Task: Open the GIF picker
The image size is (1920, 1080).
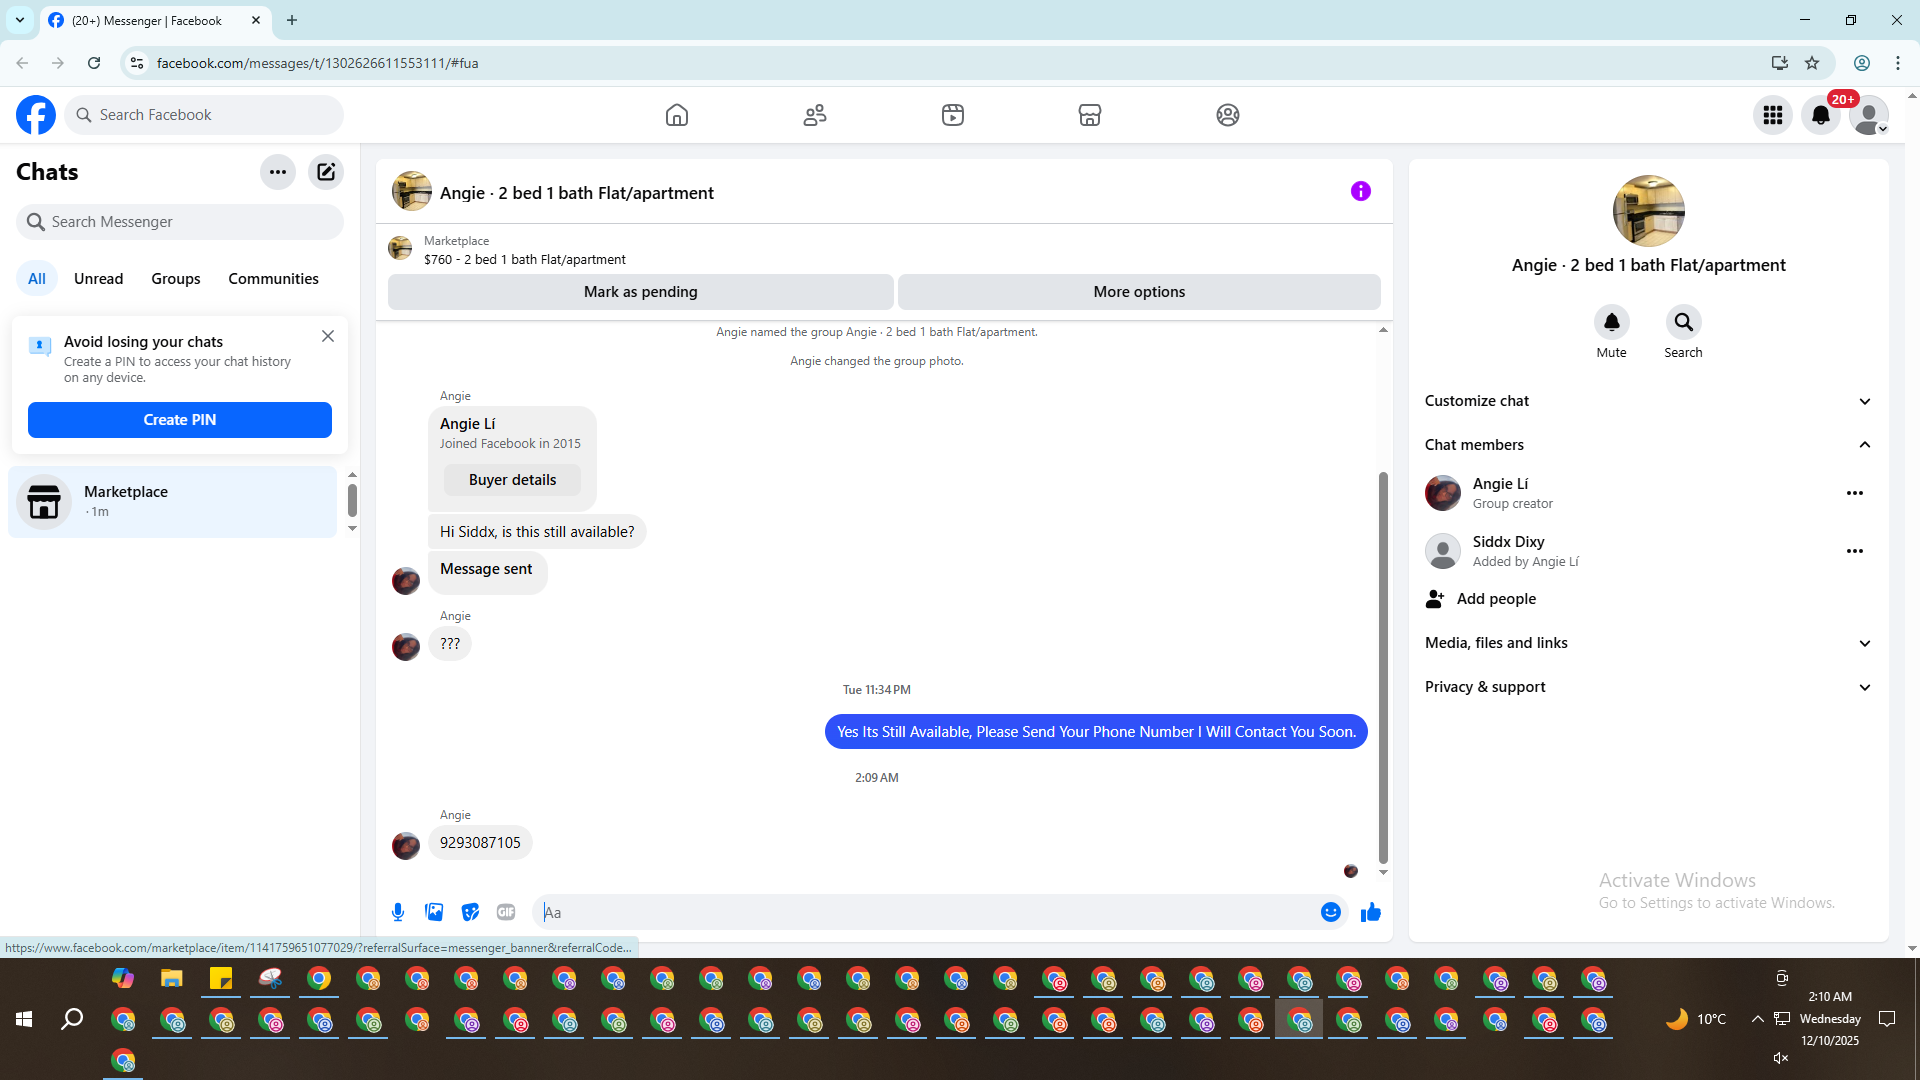Action: (x=506, y=912)
